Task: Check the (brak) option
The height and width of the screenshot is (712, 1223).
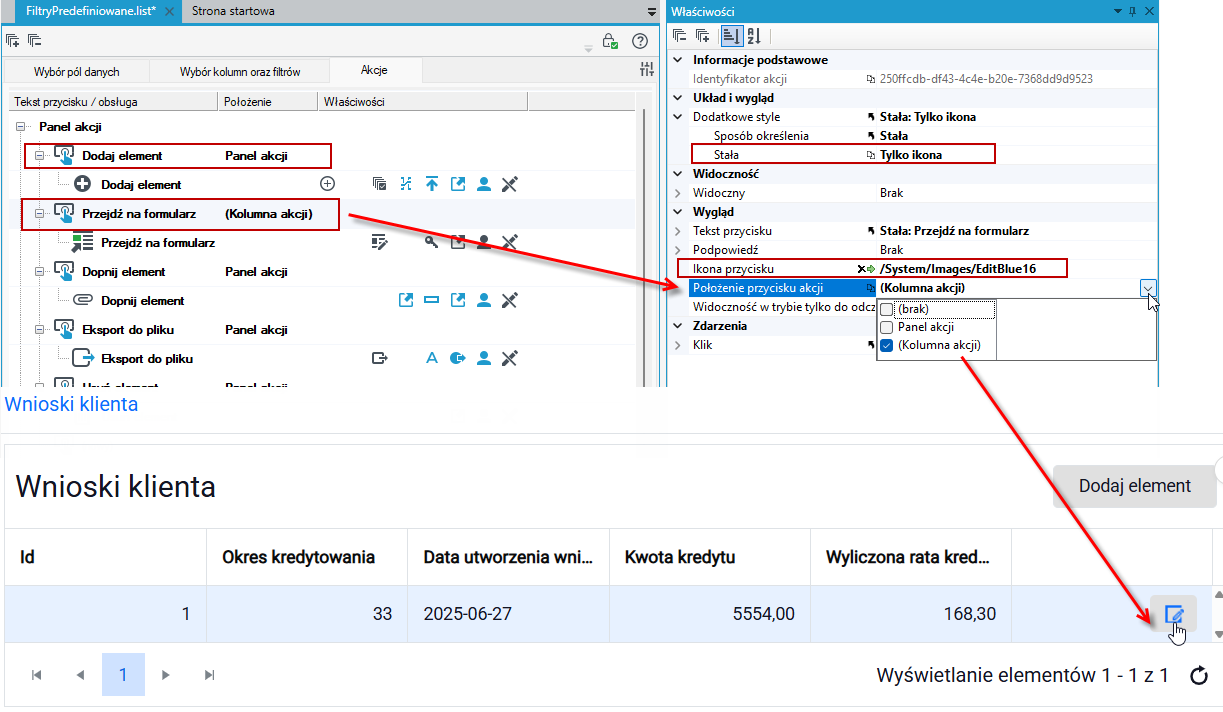Action: [886, 309]
